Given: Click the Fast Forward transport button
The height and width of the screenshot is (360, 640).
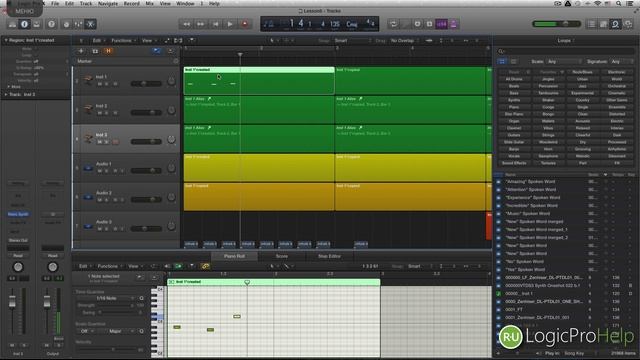Looking at the screenshot, I should tap(200, 24).
